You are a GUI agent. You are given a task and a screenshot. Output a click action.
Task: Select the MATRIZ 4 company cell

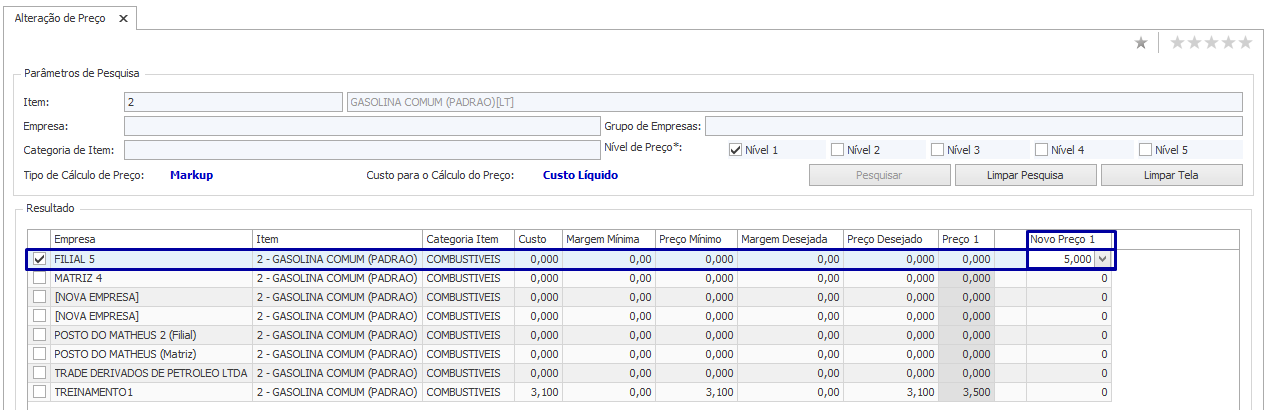pyautogui.click(x=151, y=278)
